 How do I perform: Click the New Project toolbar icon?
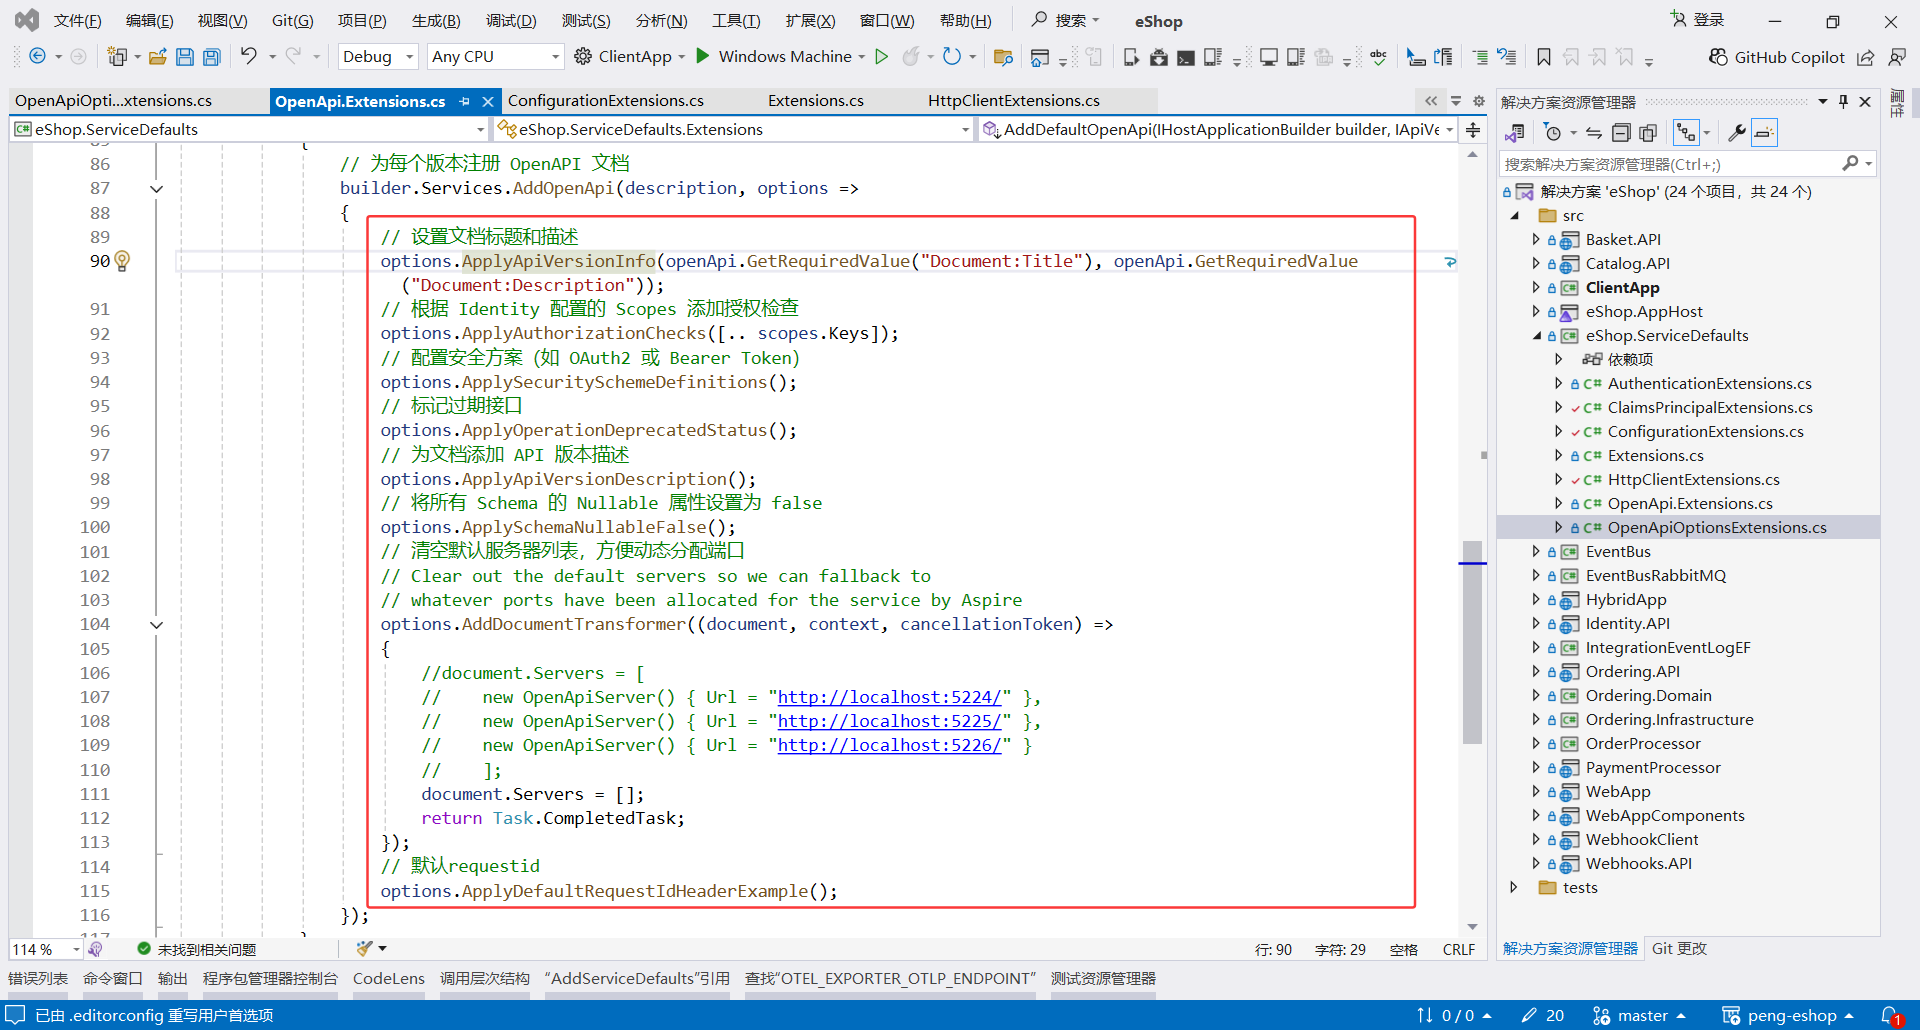coord(117,57)
